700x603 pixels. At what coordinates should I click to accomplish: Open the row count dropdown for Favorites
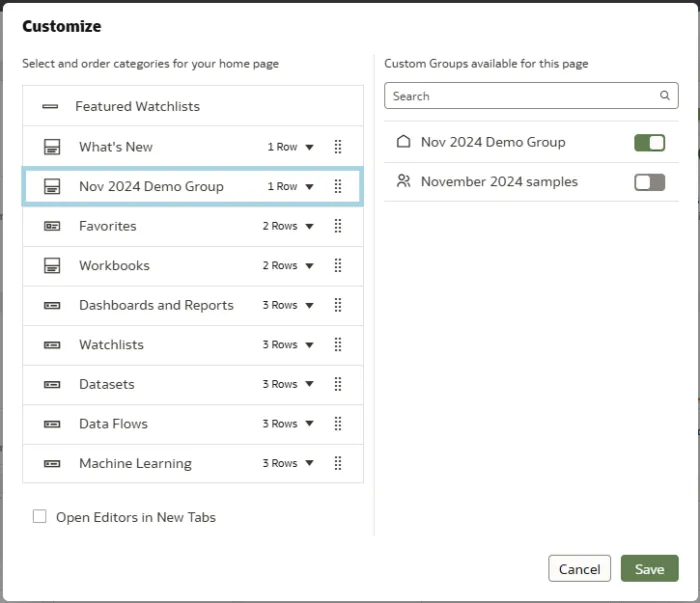tap(289, 226)
